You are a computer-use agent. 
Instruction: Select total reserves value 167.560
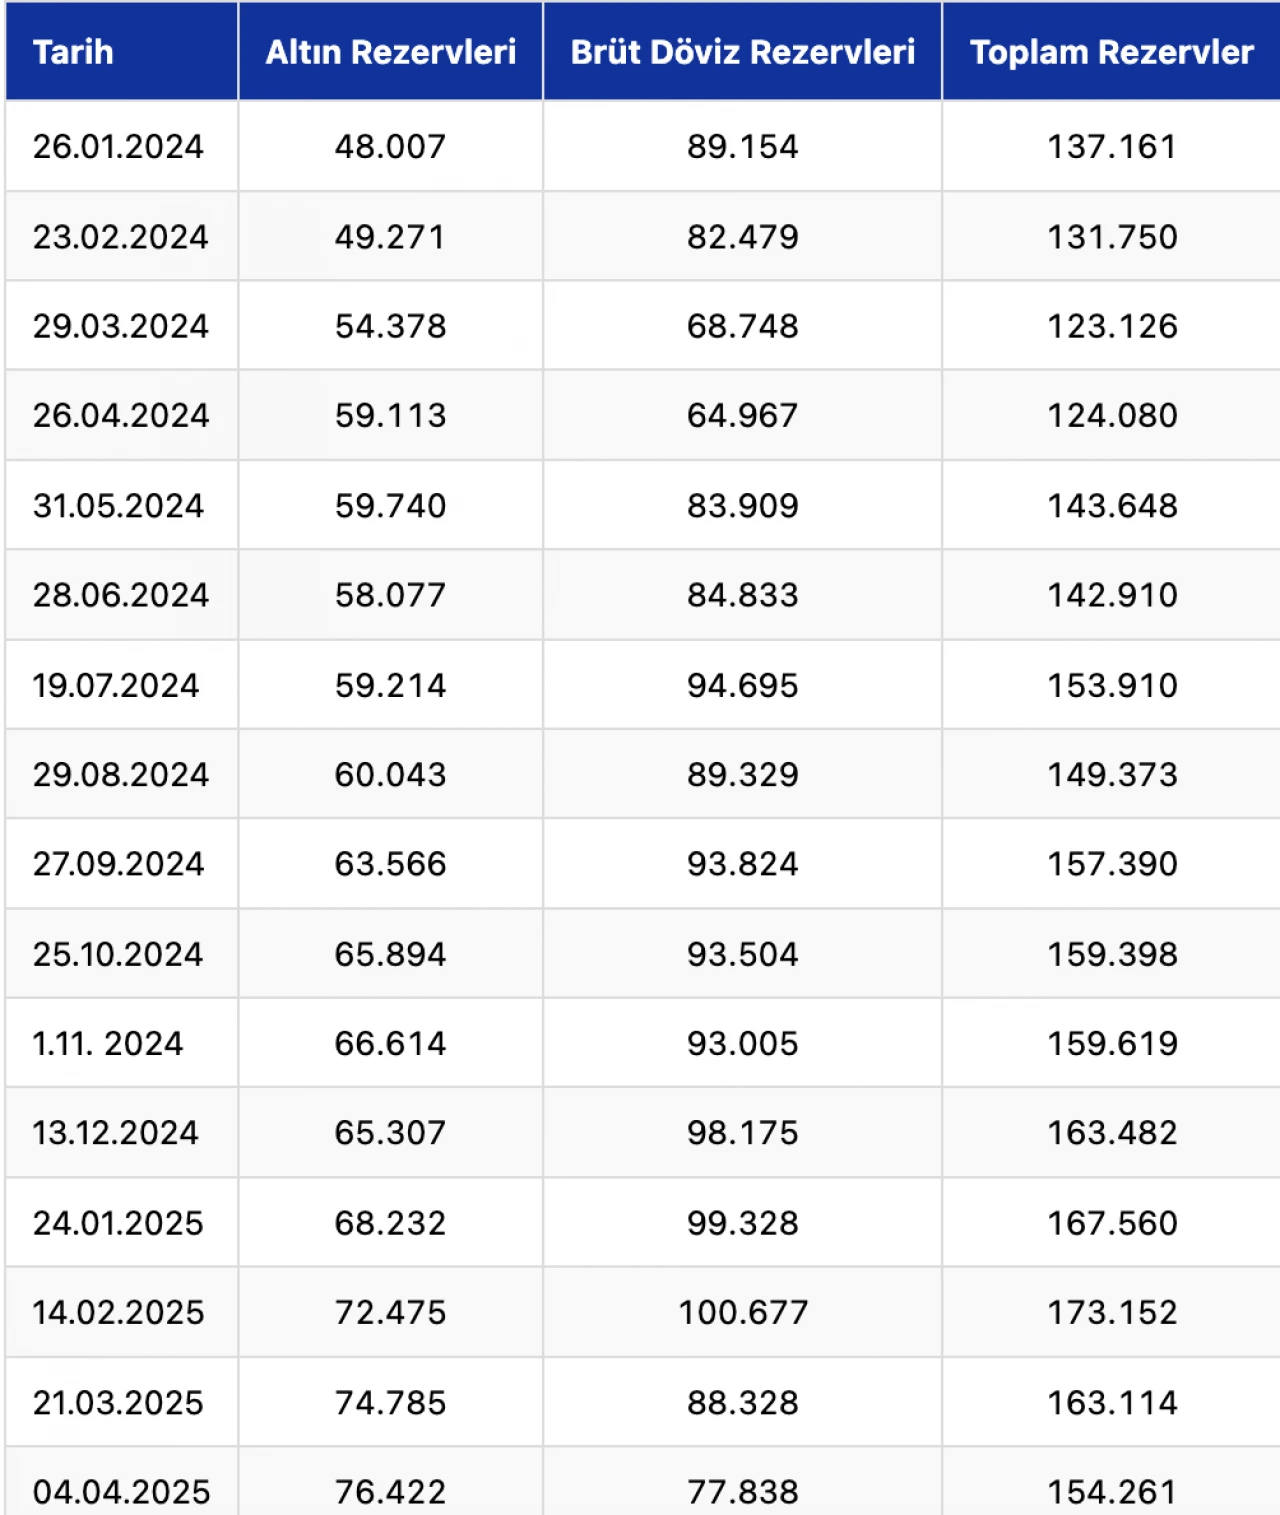tap(1112, 1223)
